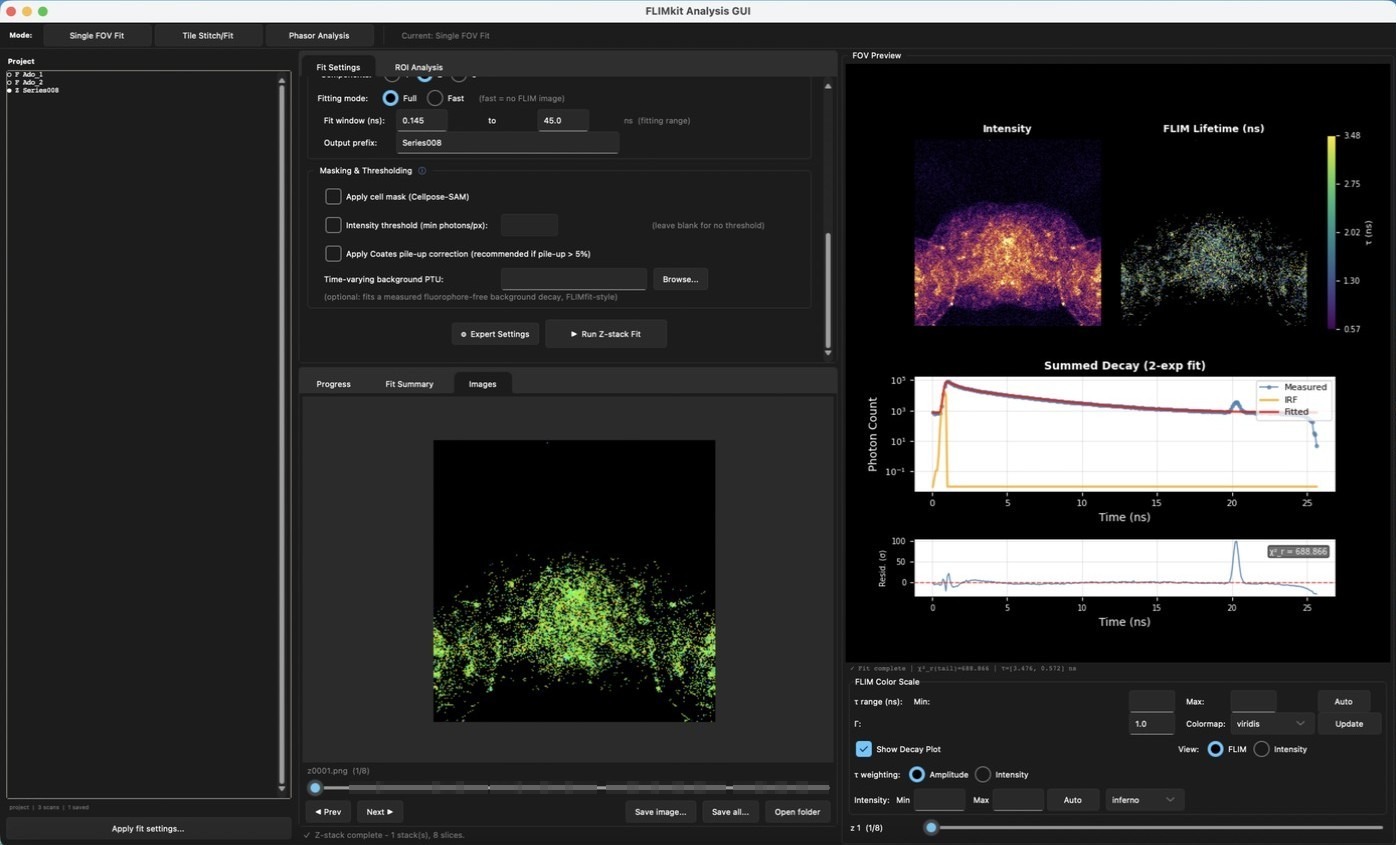Click the Output prefix input field
Screen dimensions: 1396x845
click(507, 143)
